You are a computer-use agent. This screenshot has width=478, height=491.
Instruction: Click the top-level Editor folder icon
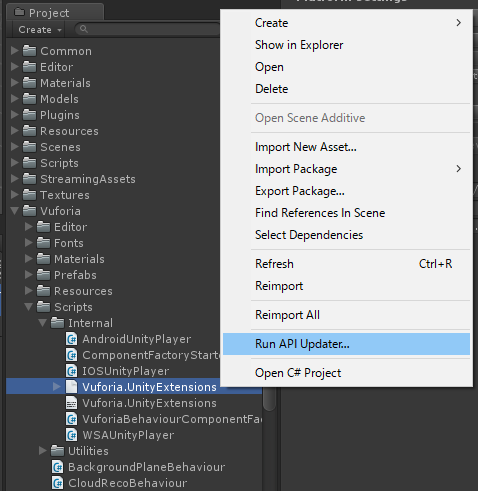29,67
